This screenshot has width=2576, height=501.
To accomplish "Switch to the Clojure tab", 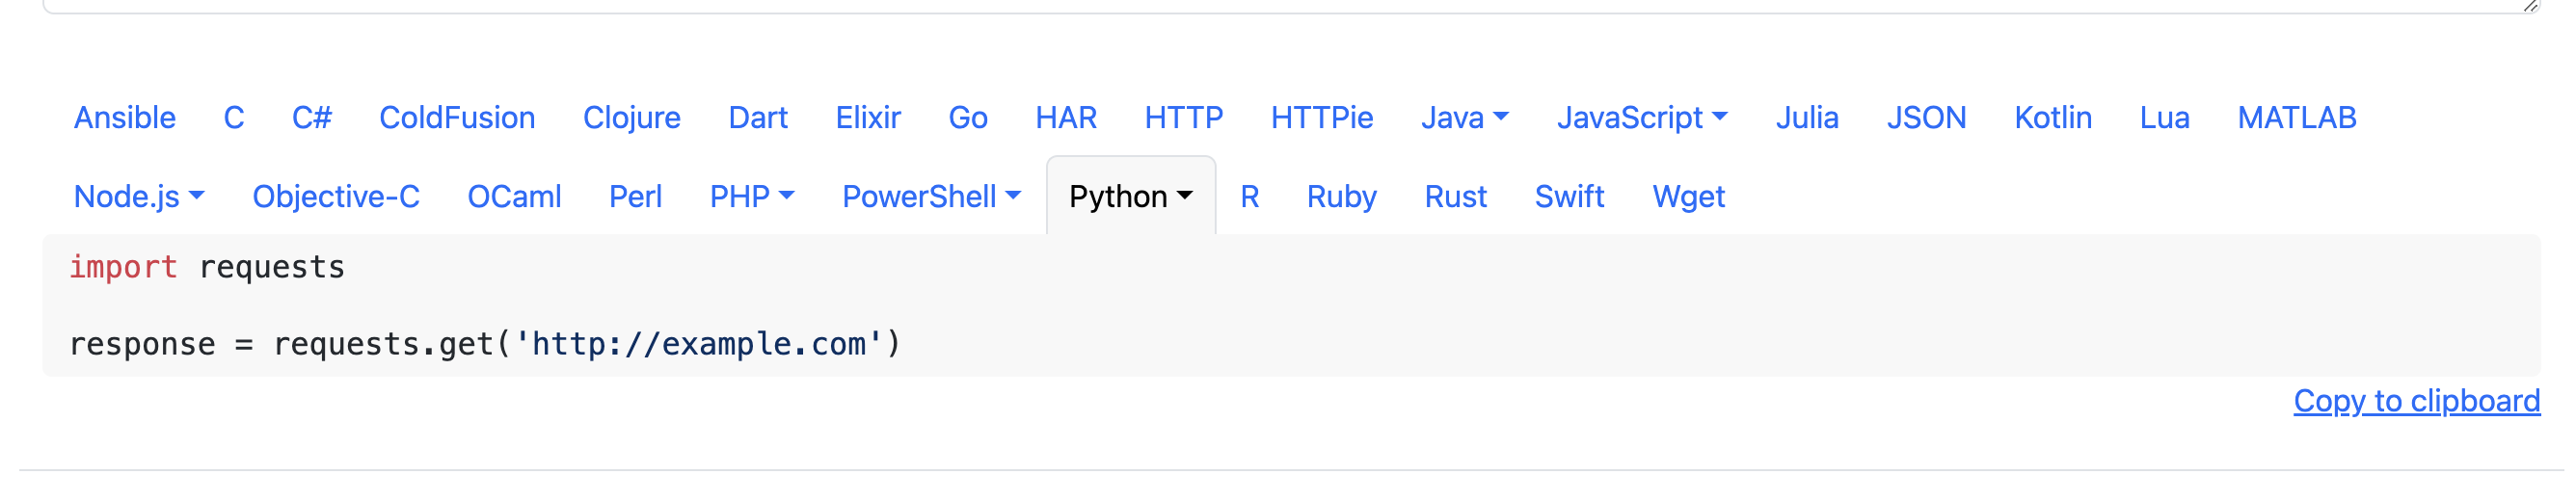I will (x=632, y=118).
